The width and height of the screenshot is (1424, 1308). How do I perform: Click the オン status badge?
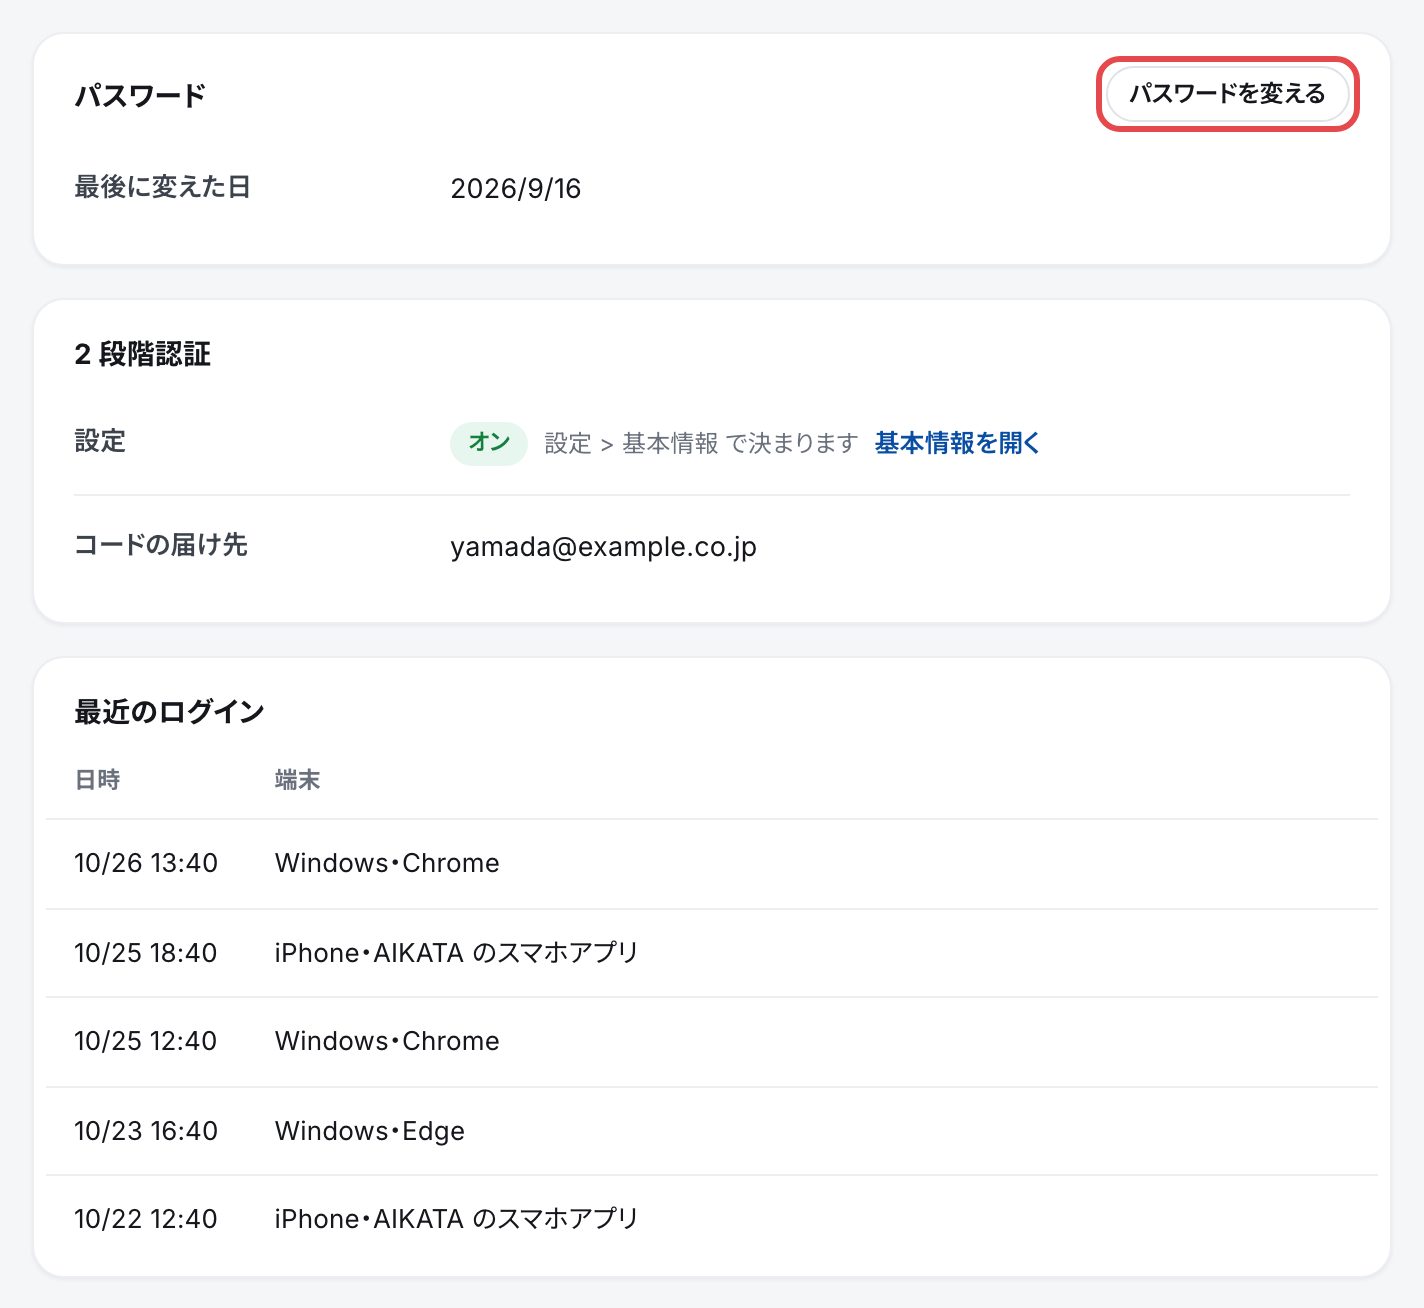tap(489, 443)
